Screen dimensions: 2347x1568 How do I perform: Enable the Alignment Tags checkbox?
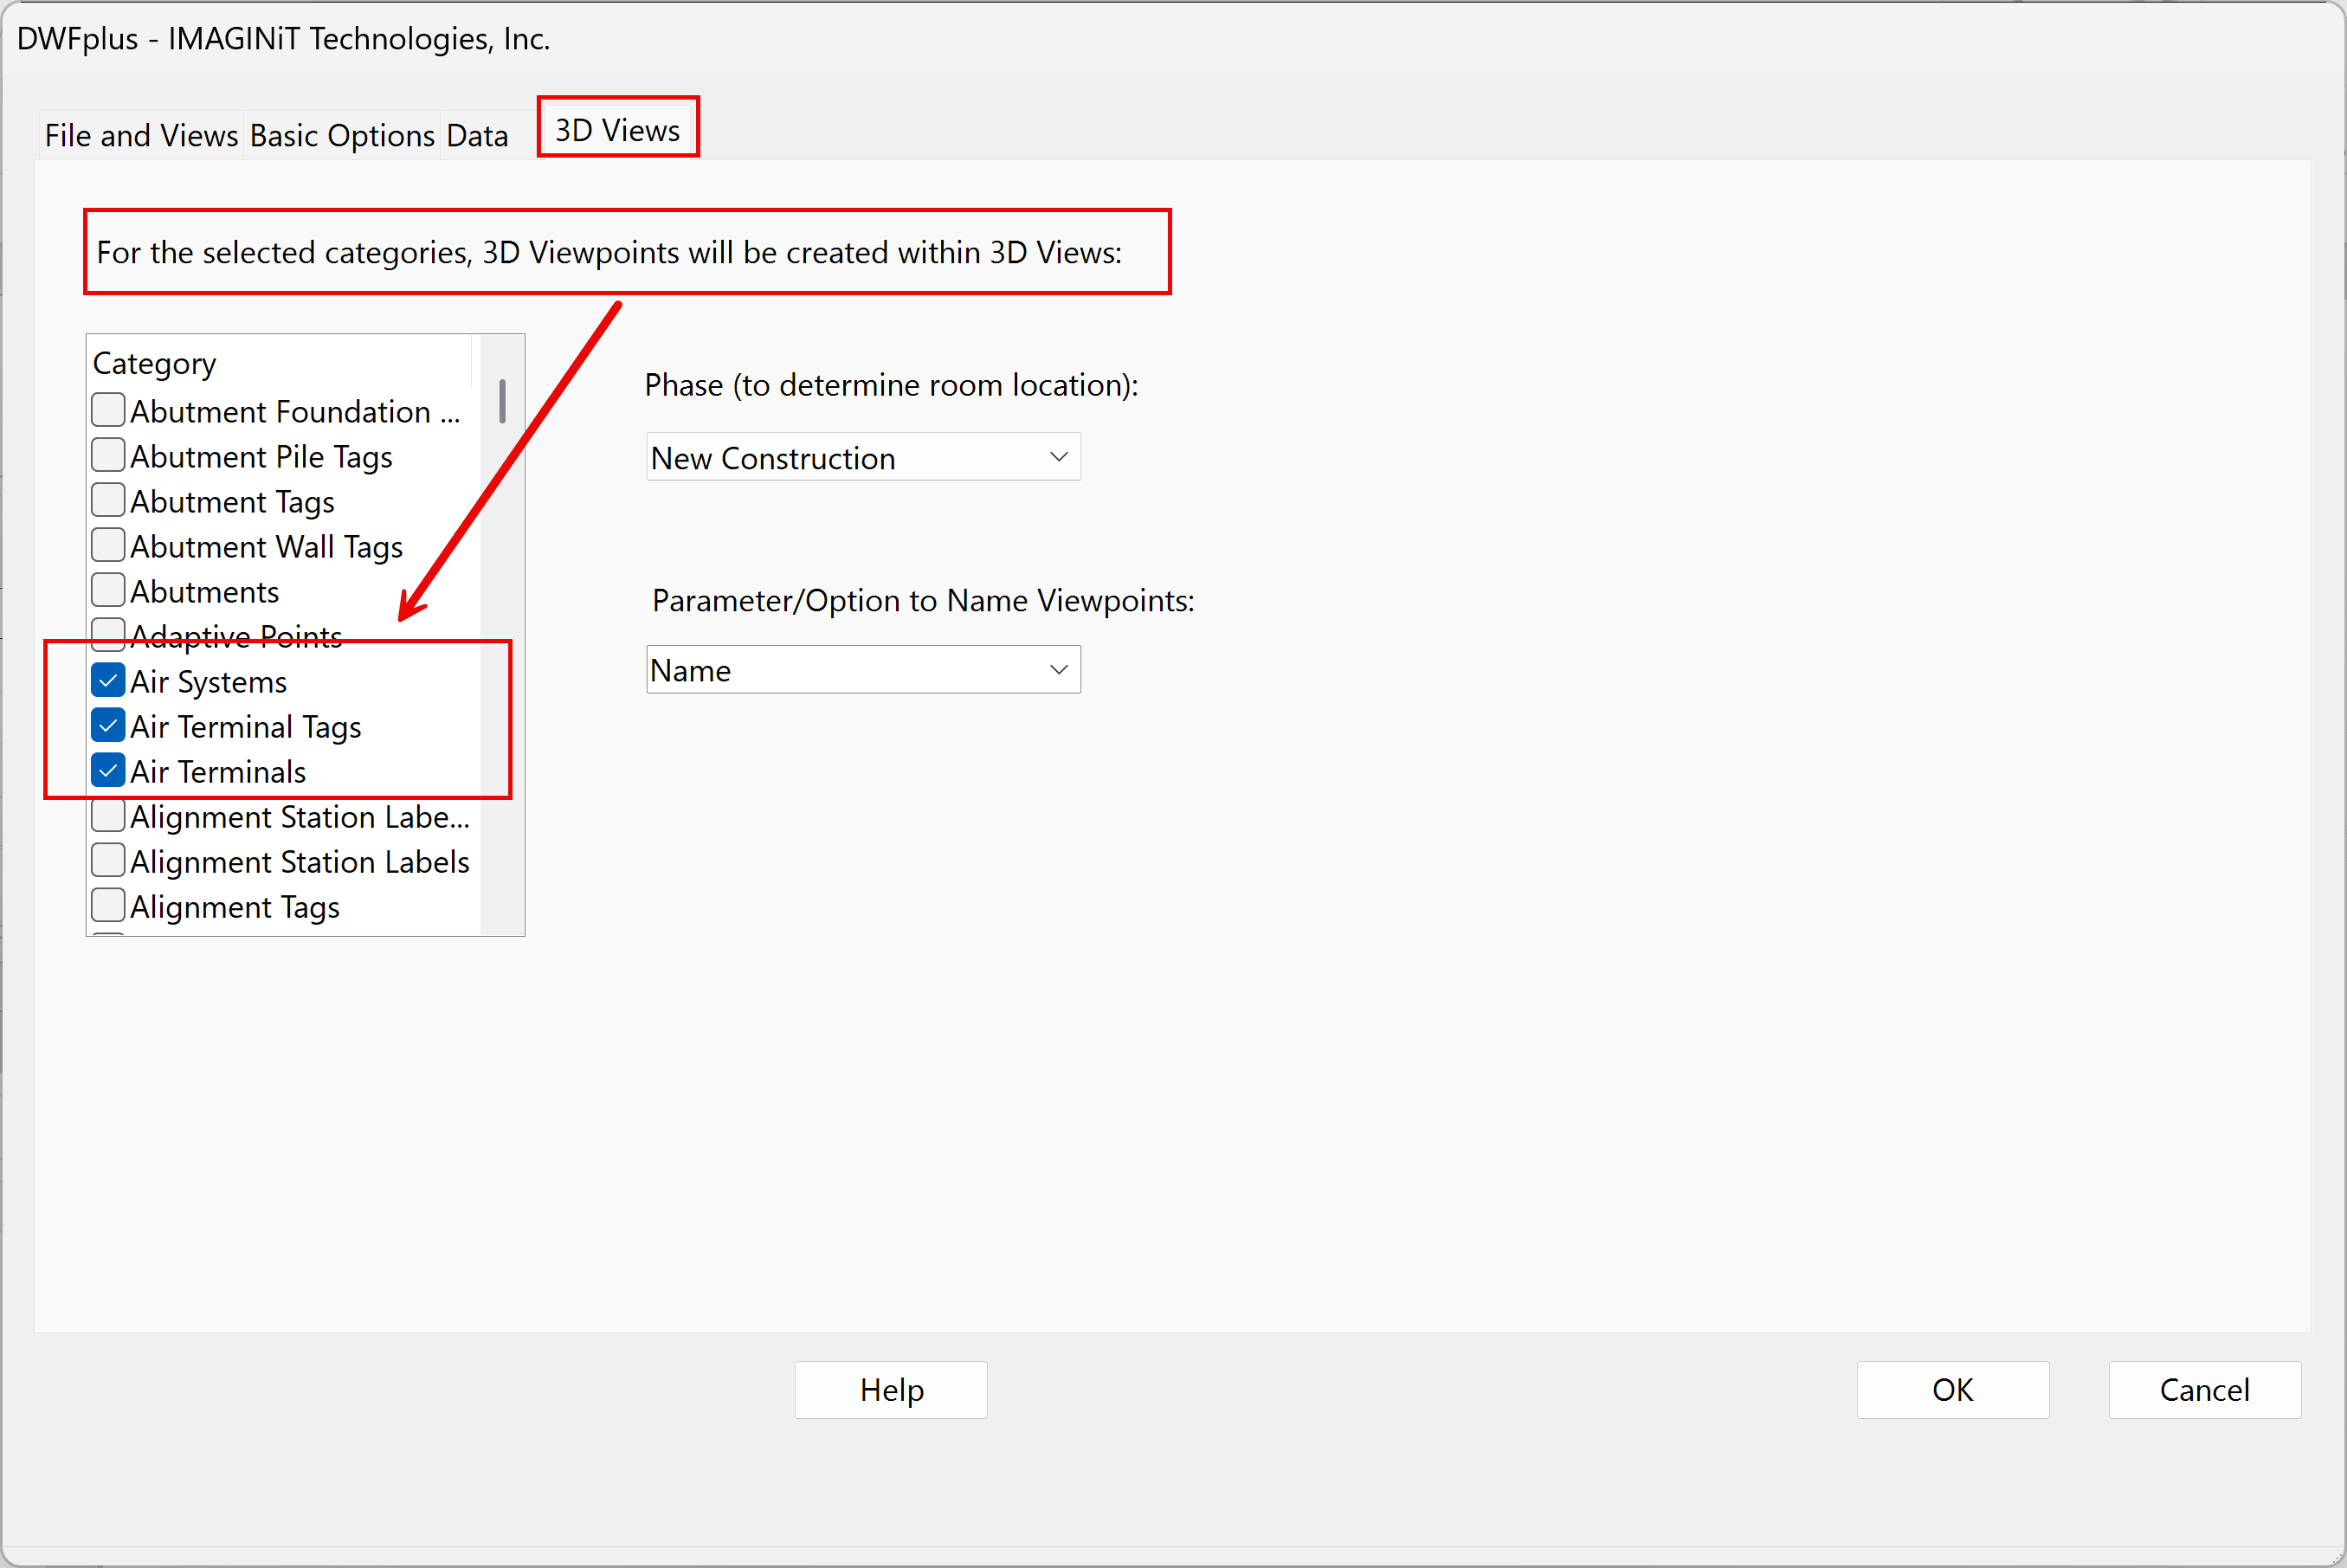coord(108,905)
